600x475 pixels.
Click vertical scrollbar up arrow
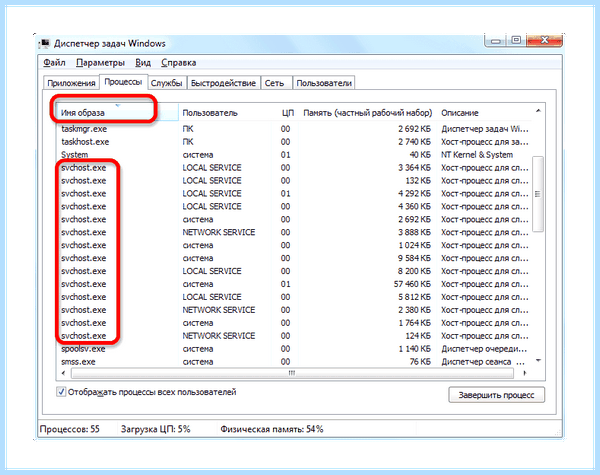(538, 111)
